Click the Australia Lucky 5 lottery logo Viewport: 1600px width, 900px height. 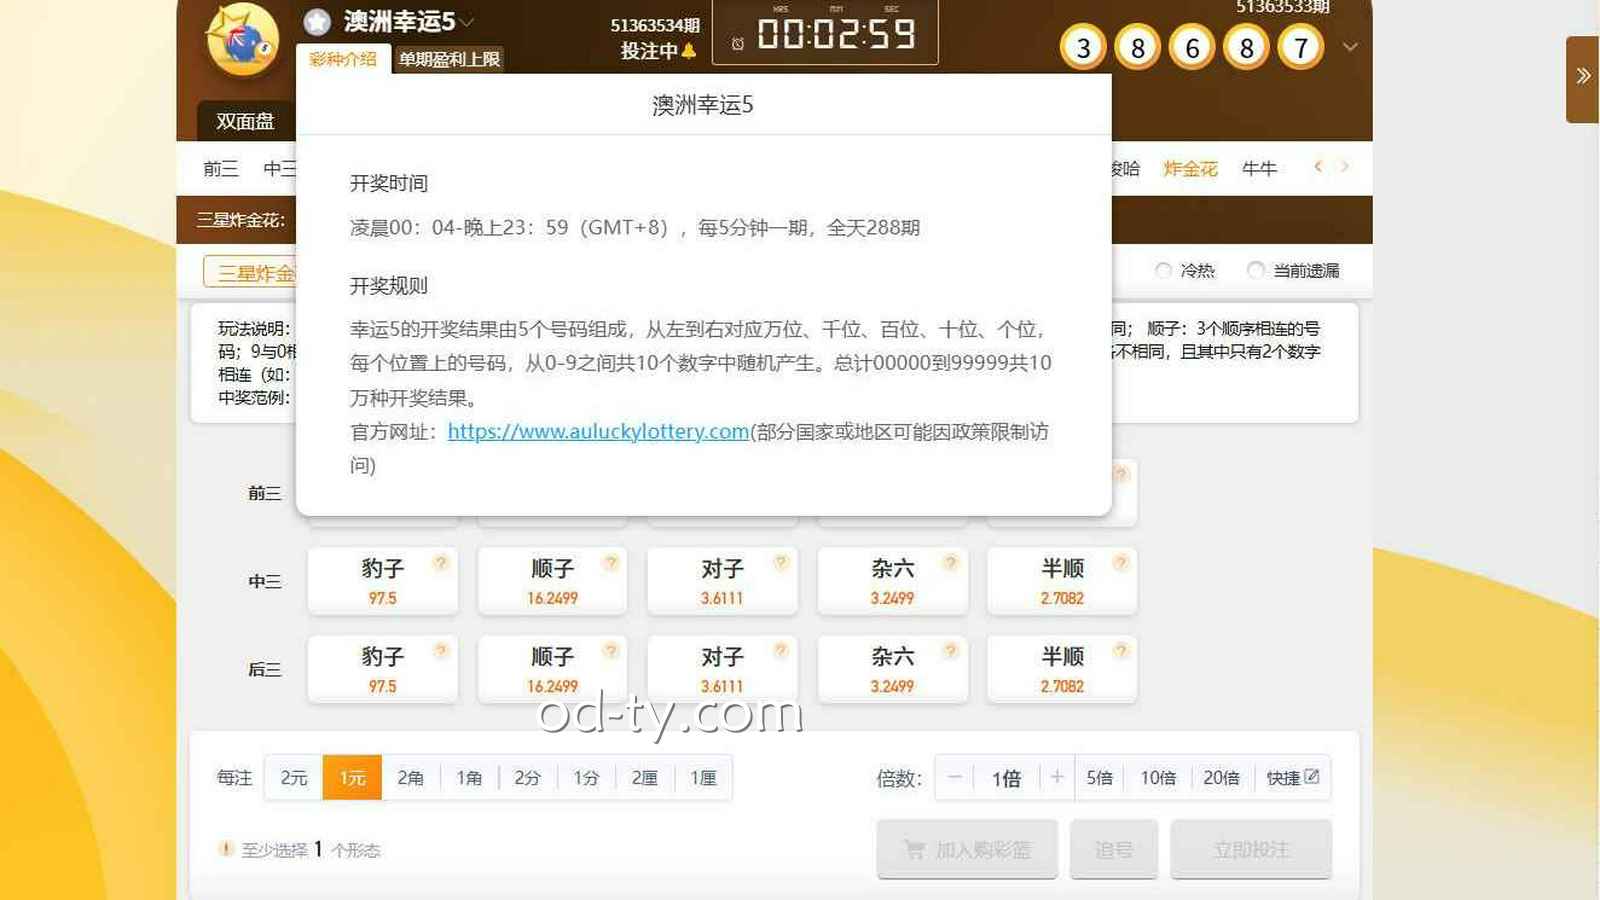[x=242, y=41]
